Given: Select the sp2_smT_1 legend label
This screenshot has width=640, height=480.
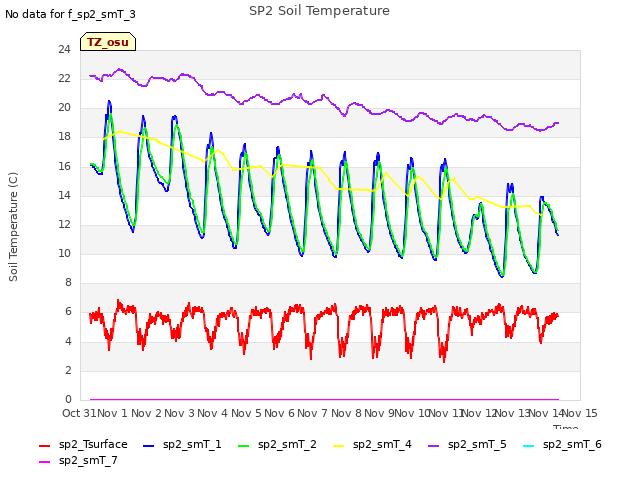Looking at the screenshot, I should [192, 444].
